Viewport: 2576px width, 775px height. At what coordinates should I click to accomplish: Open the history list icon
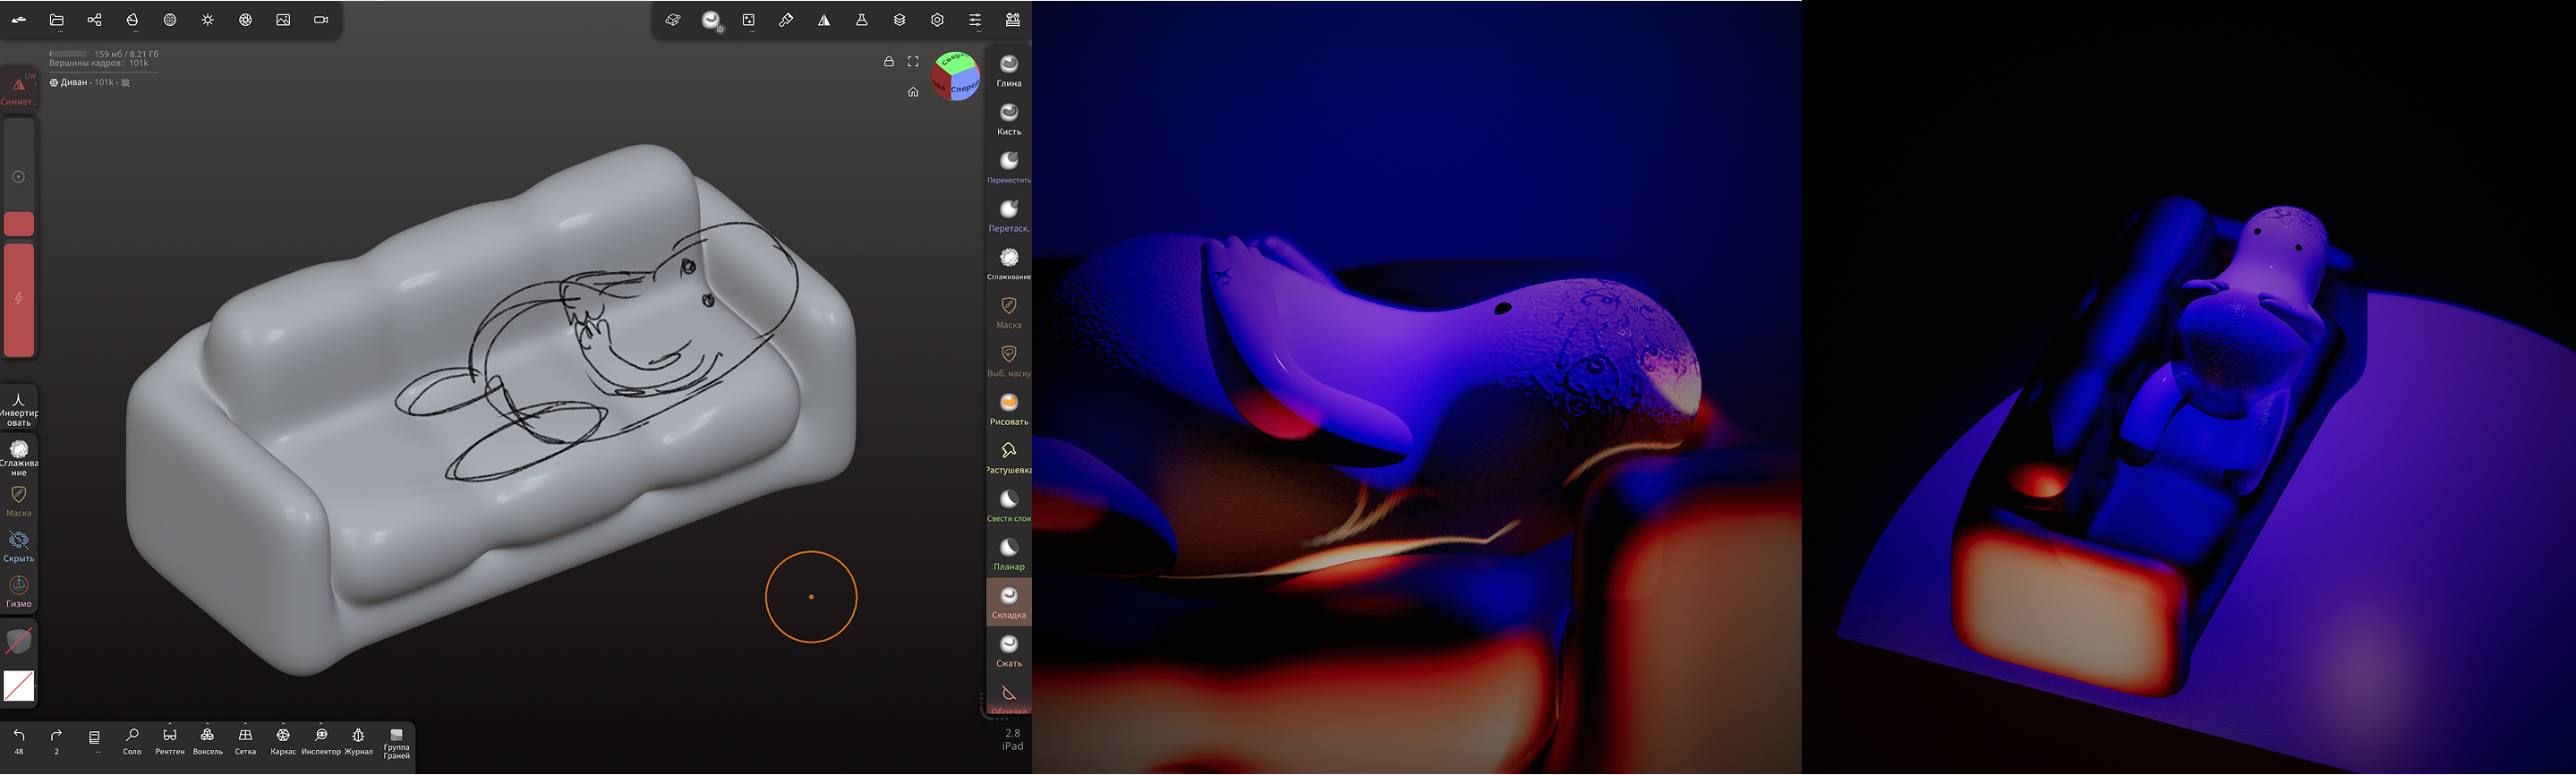click(94, 739)
